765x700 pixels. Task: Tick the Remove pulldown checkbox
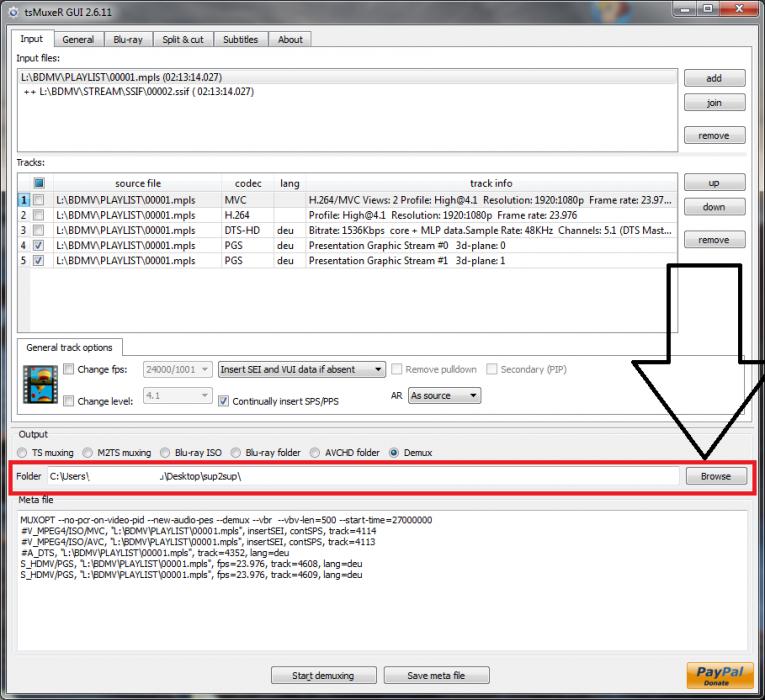pyautogui.click(x=397, y=369)
